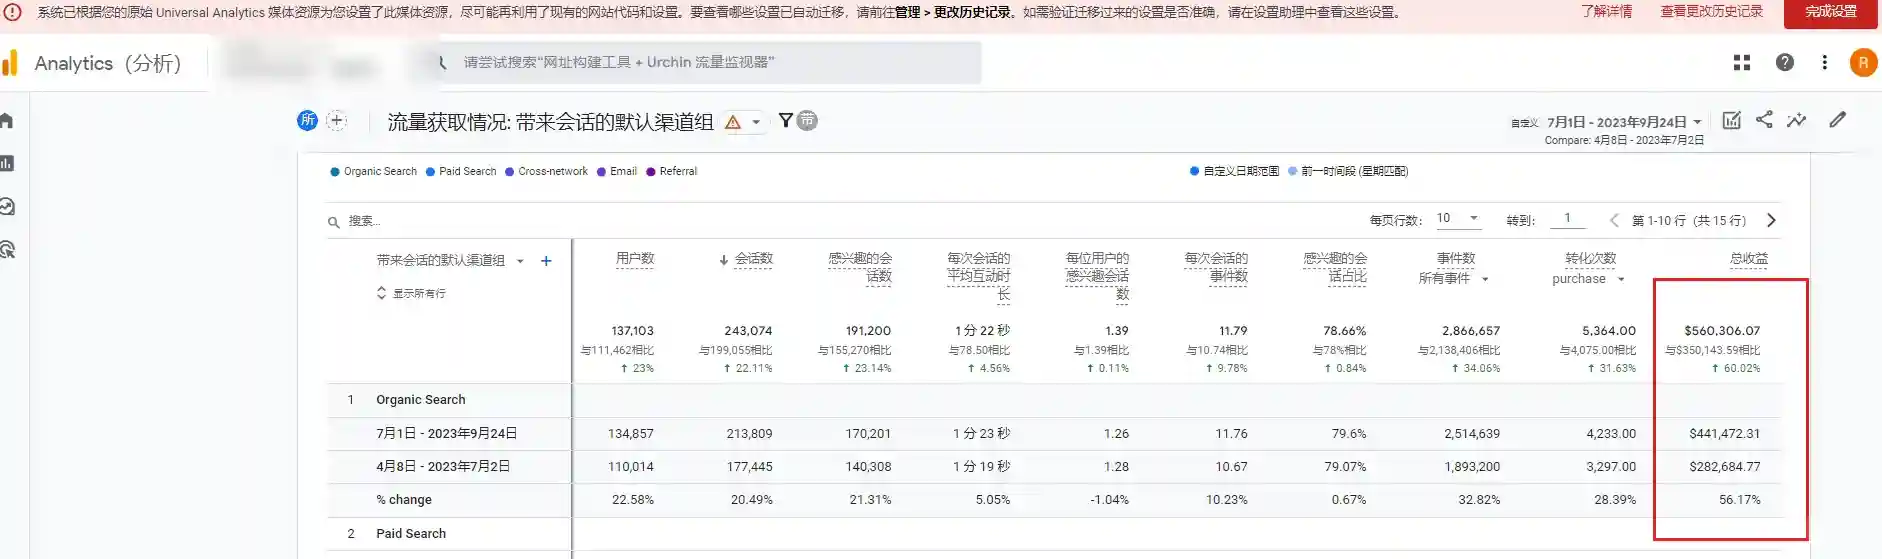The height and width of the screenshot is (559, 1882).
Task: Sort by 转化次数 column header
Action: point(1591,258)
